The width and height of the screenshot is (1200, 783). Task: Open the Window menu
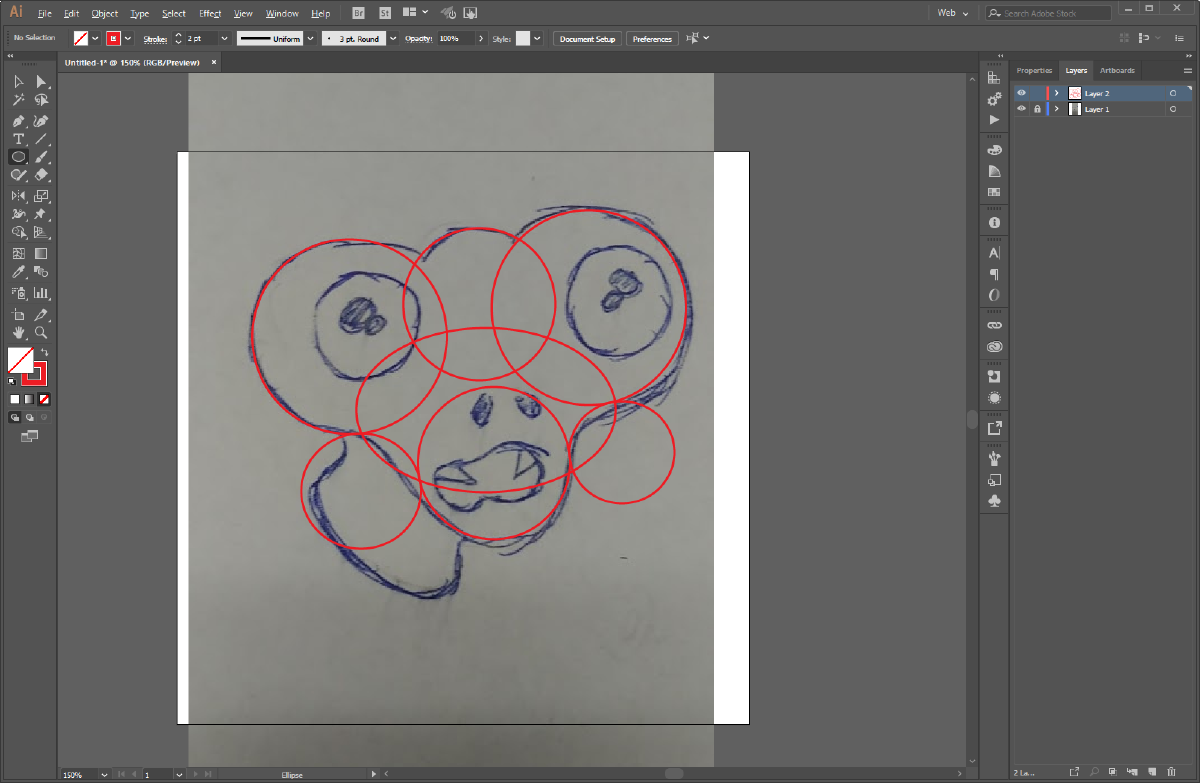tap(281, 13)
